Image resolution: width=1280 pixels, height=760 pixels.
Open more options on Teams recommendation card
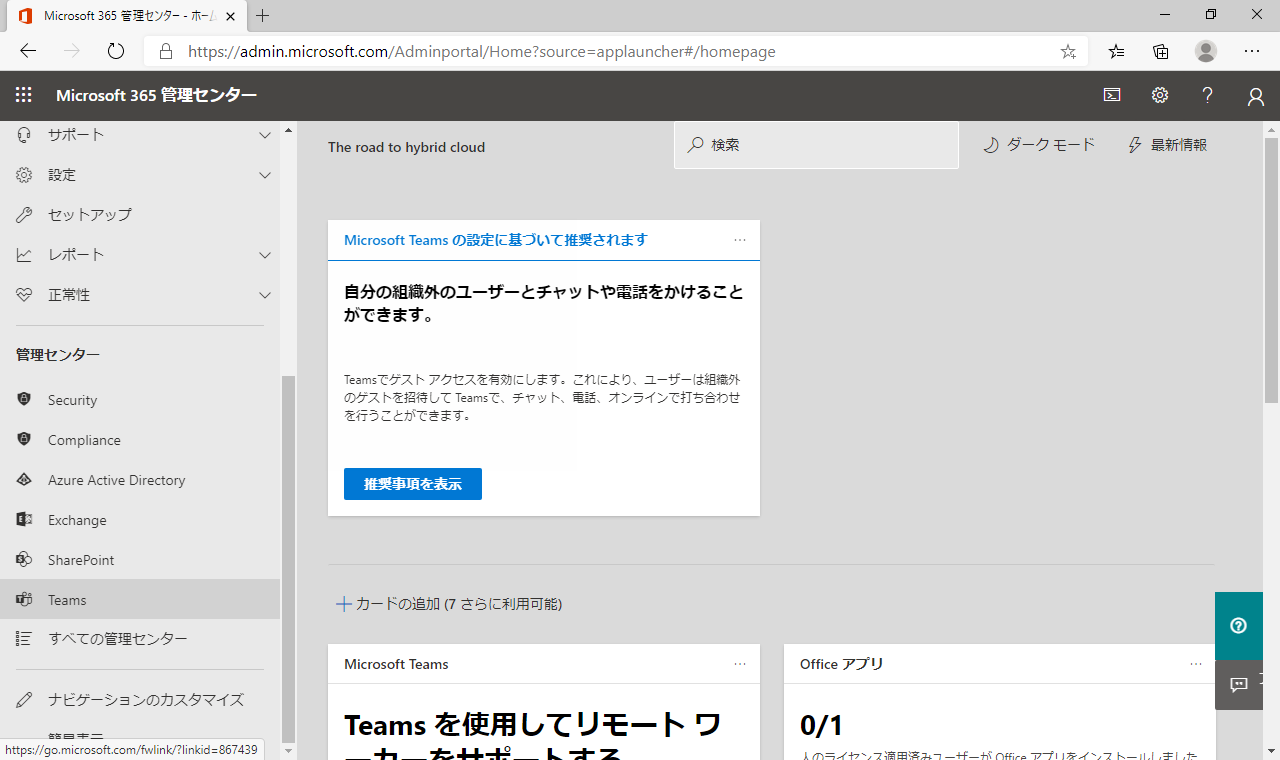pos(740,240)
